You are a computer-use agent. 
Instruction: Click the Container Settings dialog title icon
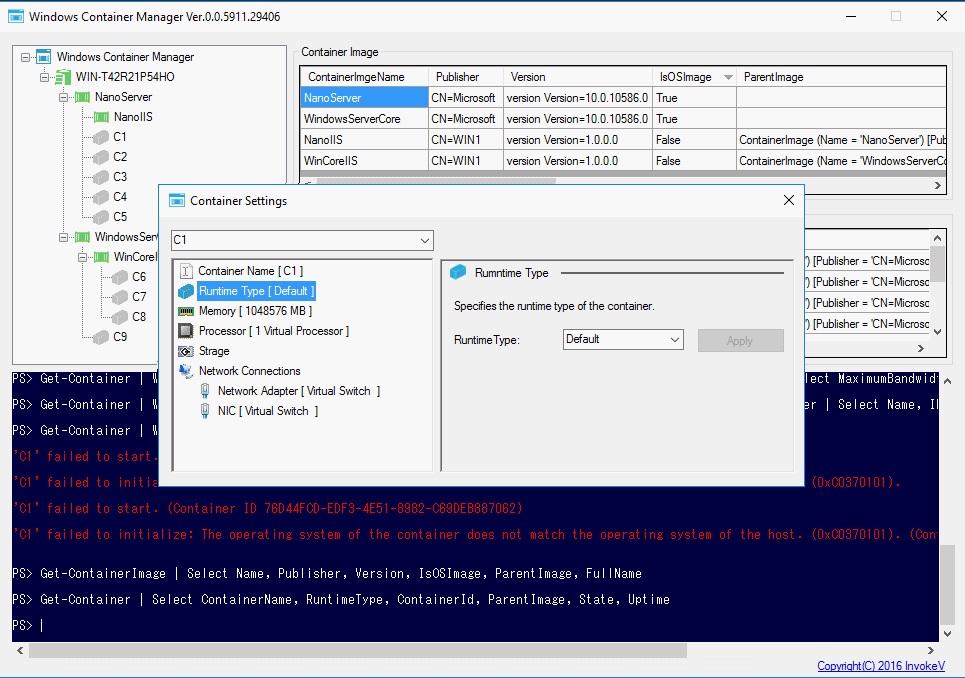pyautogui.click(x=177, y=201)
